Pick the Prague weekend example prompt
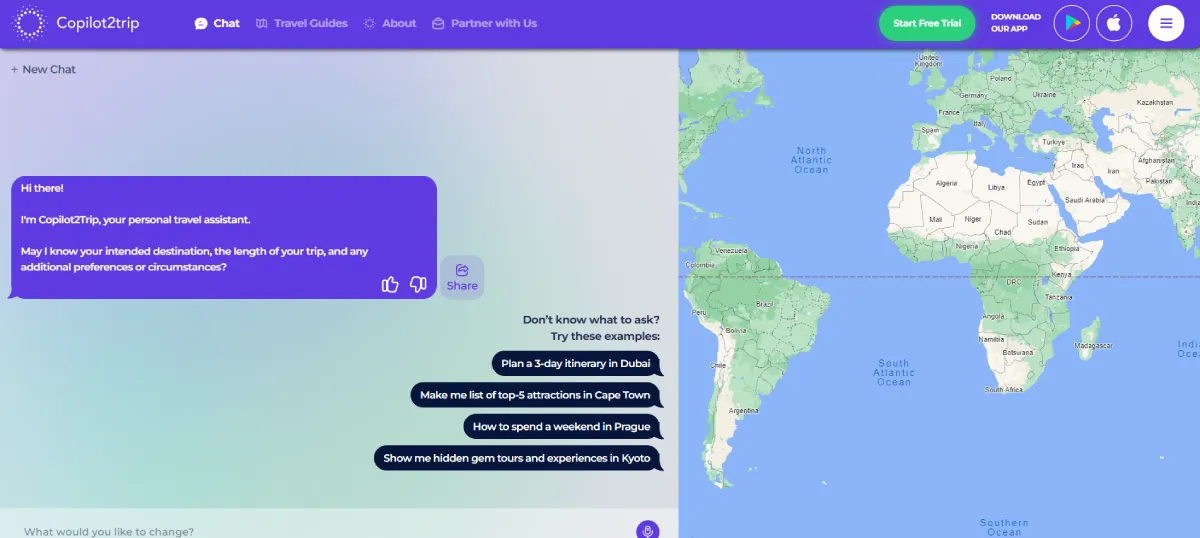 click(561, 426)
